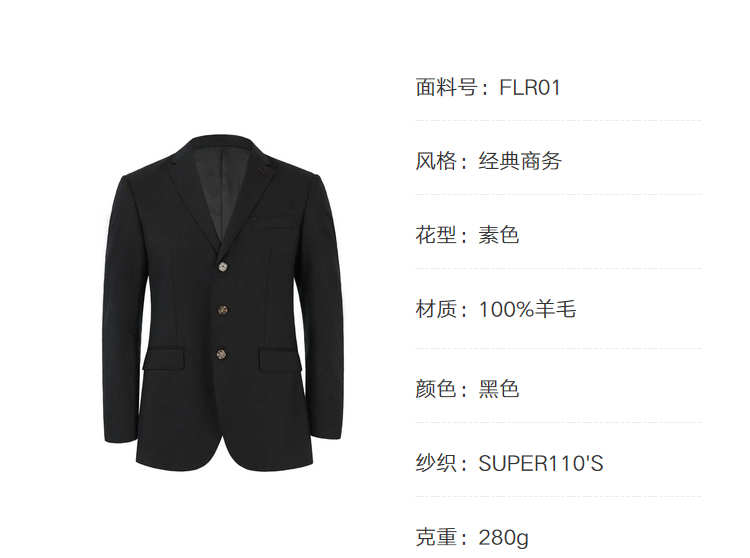Click the 材质 label

point(435,309)
